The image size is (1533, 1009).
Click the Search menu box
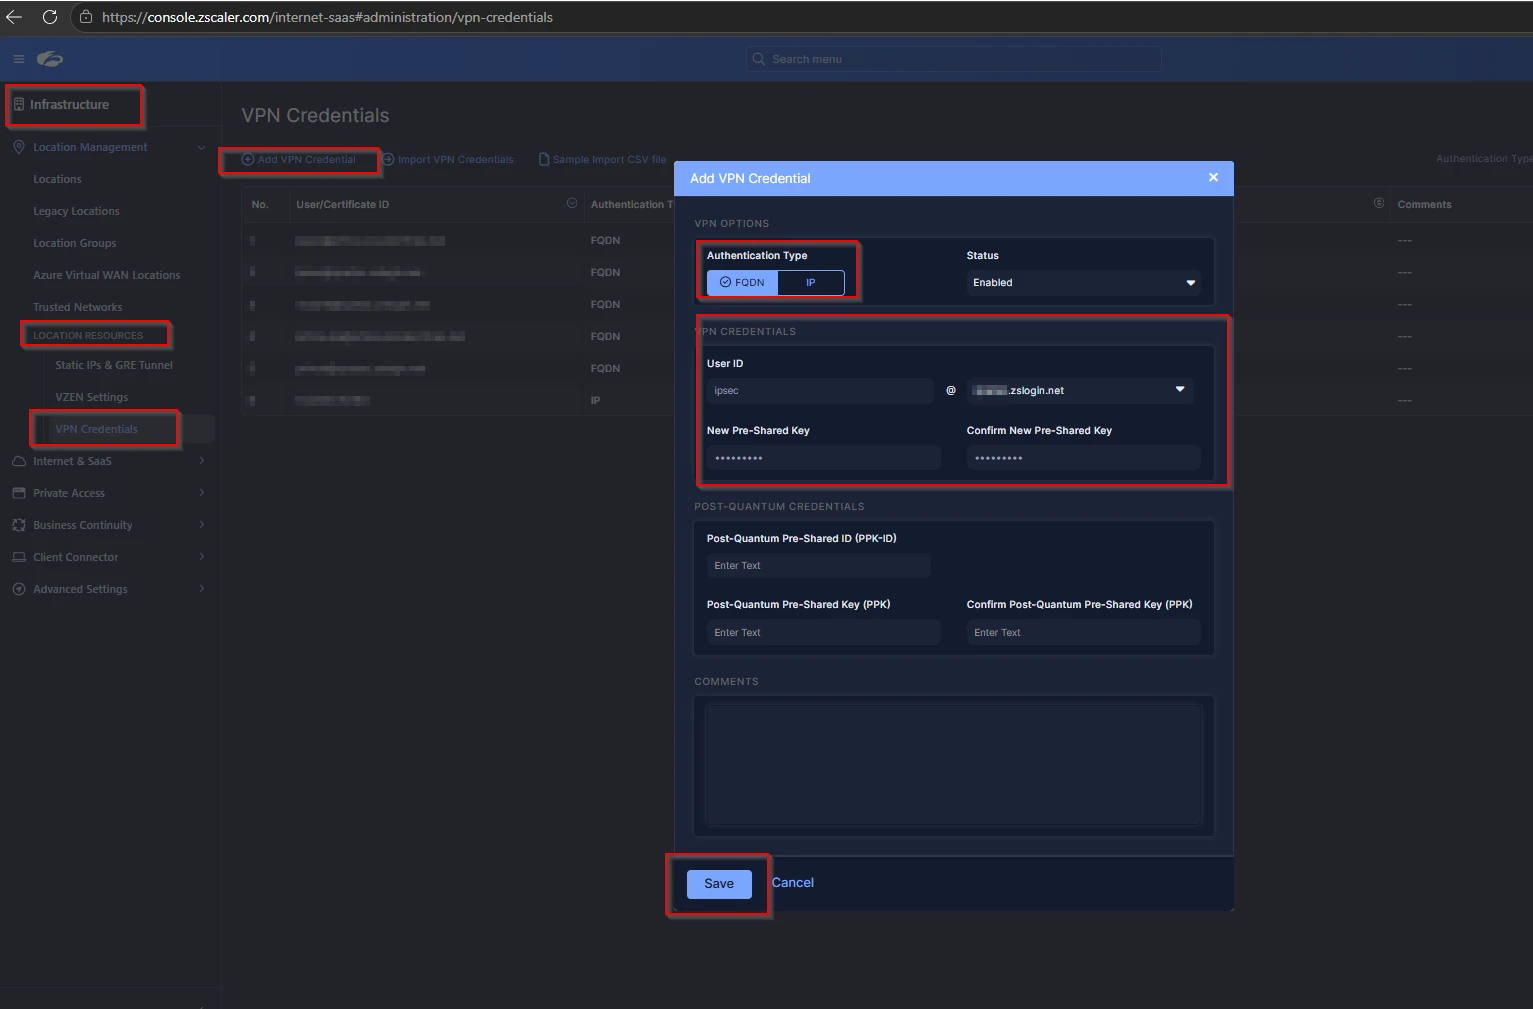coord(954,59)
